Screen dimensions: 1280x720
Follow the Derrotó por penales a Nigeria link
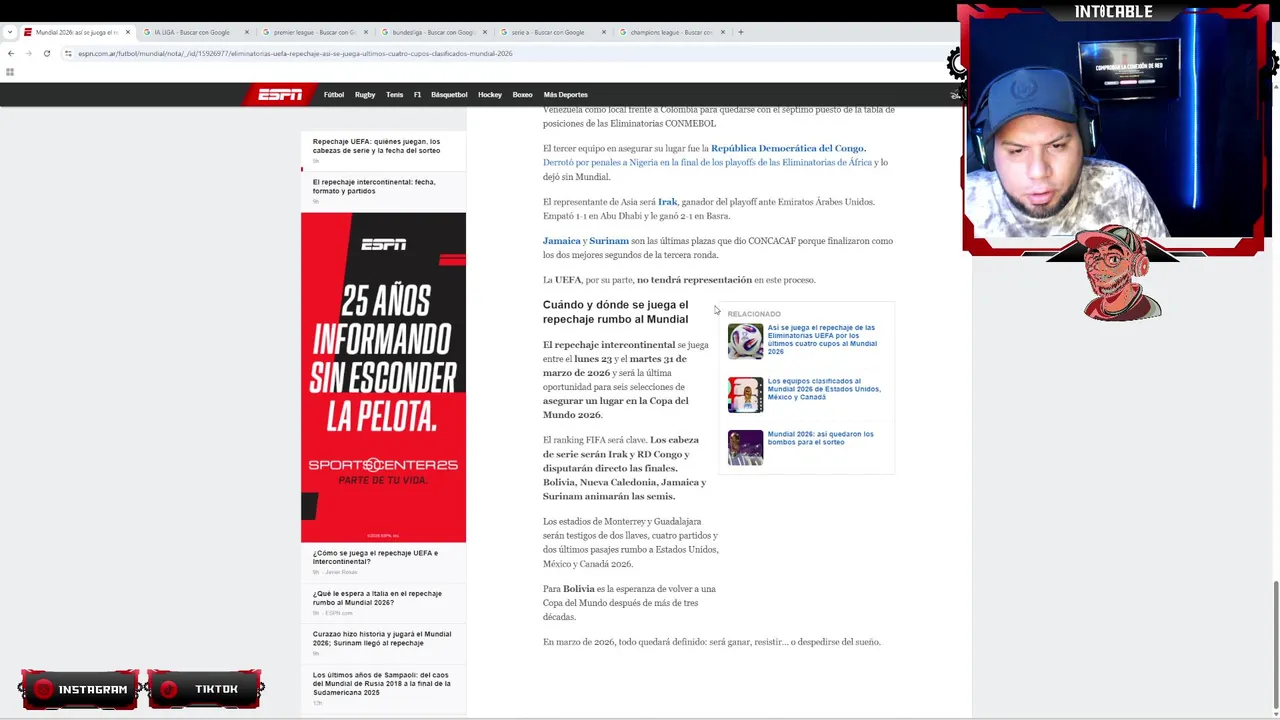coord(708,162)
